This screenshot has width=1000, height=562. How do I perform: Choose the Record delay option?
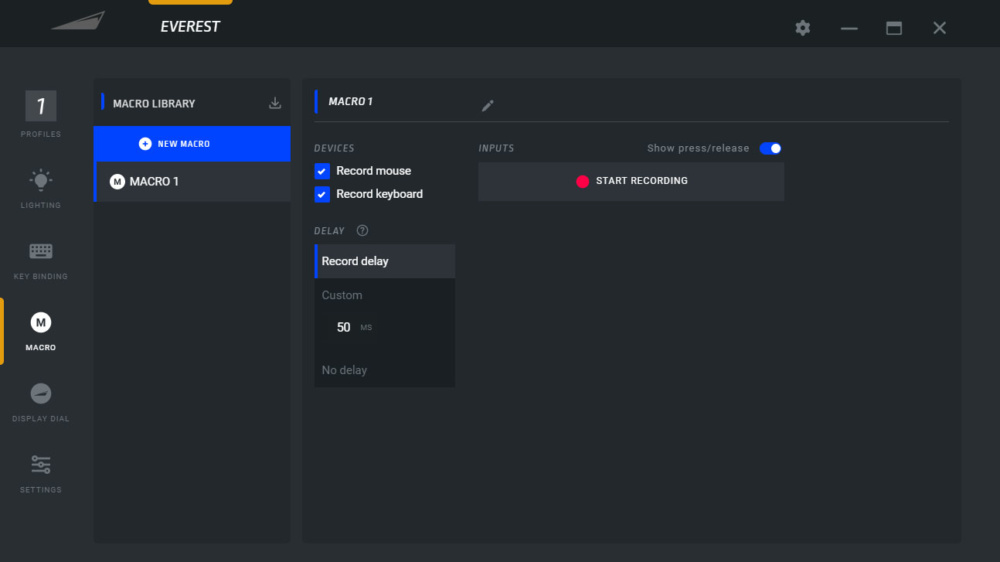click(385, 261)
